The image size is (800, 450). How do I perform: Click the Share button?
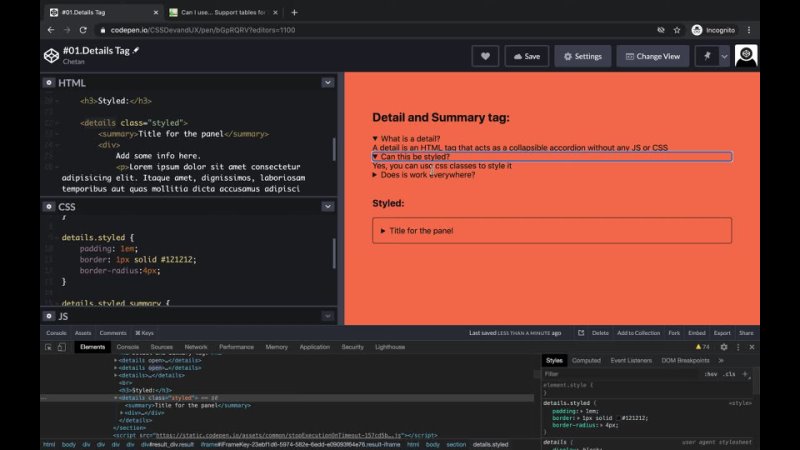click(x=746, y=333)
